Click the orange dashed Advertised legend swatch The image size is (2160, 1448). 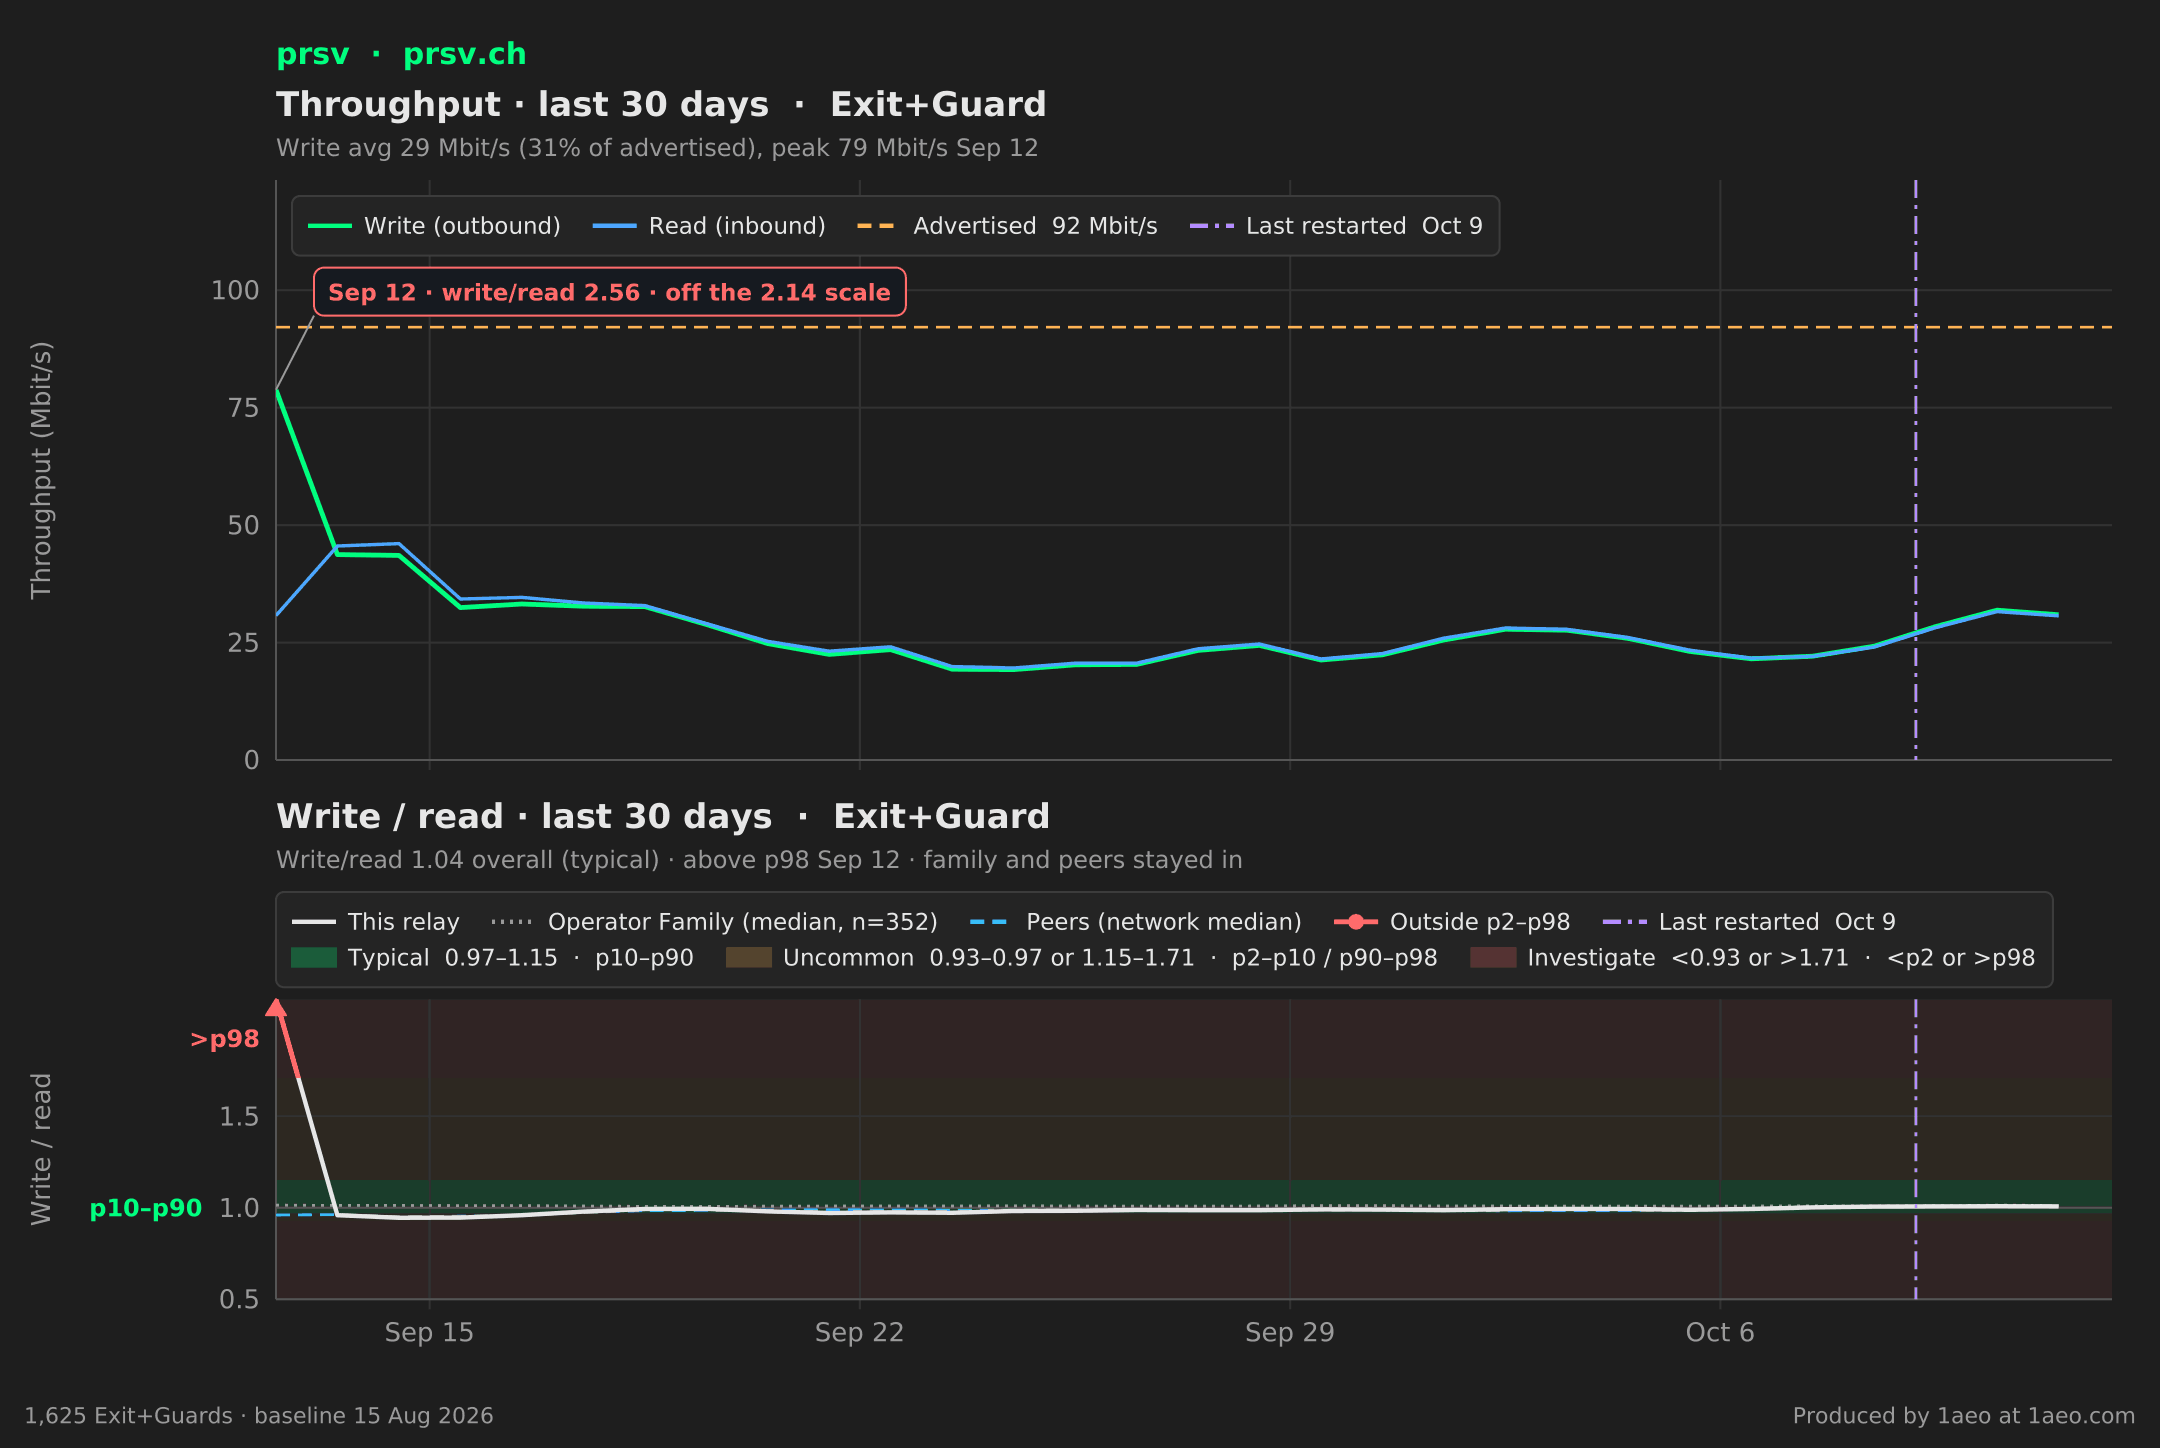(x=876, y=226)
